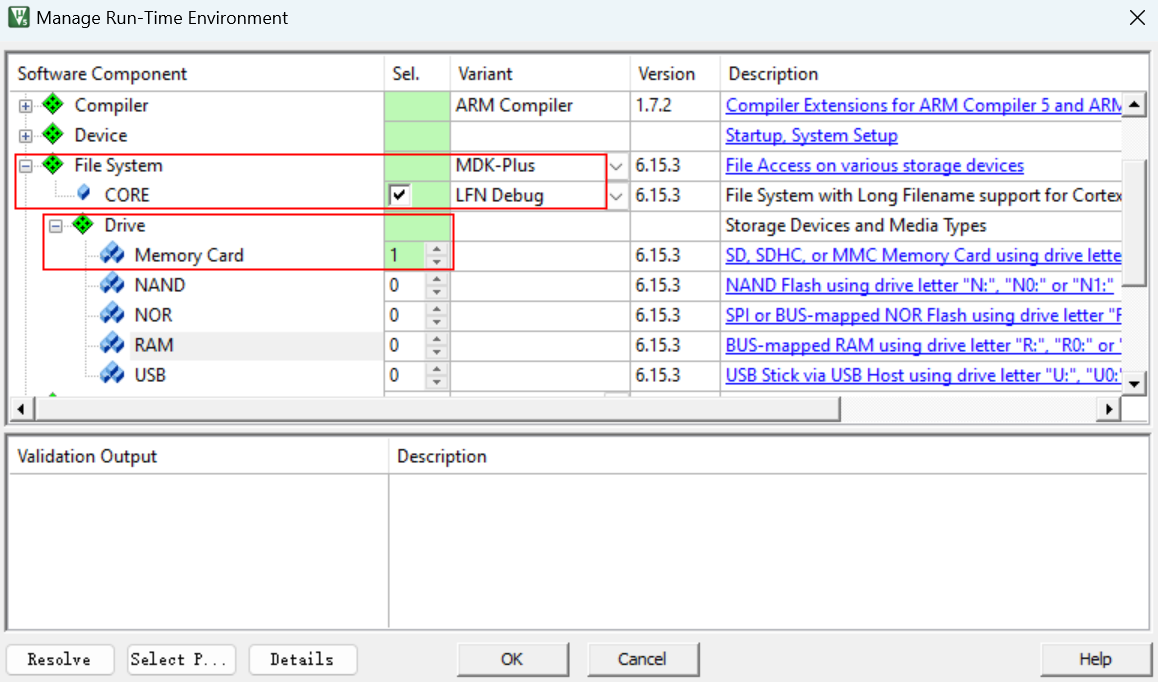Click the NAND drive icon
The width and height of the screenshot is (1158, 682).
click(x=113, y=285)
